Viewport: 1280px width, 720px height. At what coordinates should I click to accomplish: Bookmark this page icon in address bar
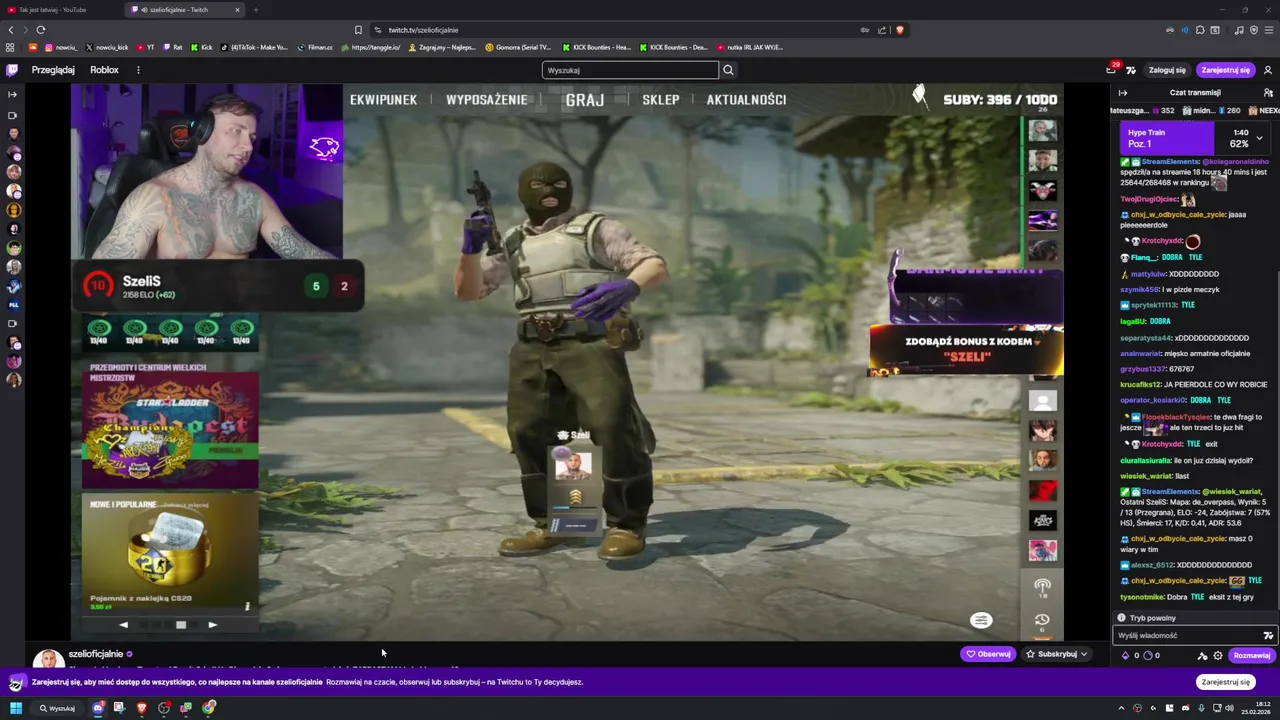click(358, 30)
